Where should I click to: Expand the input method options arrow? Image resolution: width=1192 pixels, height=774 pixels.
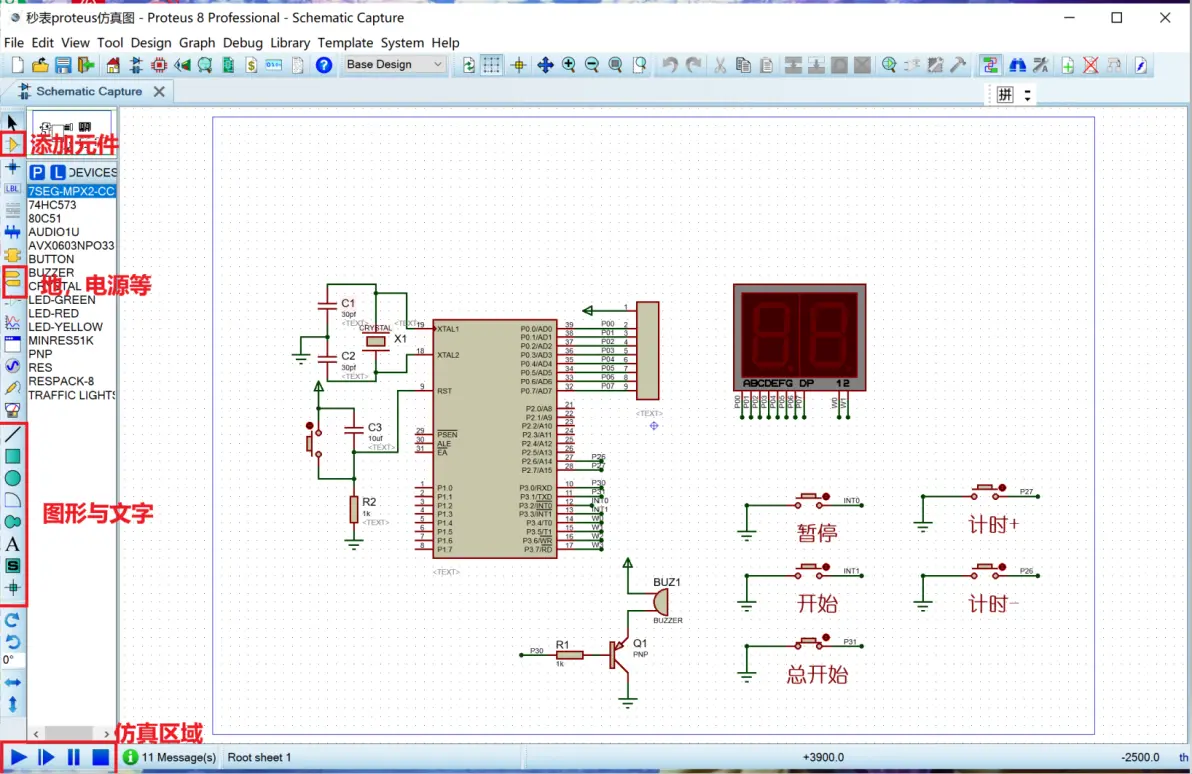[1027, 96]
